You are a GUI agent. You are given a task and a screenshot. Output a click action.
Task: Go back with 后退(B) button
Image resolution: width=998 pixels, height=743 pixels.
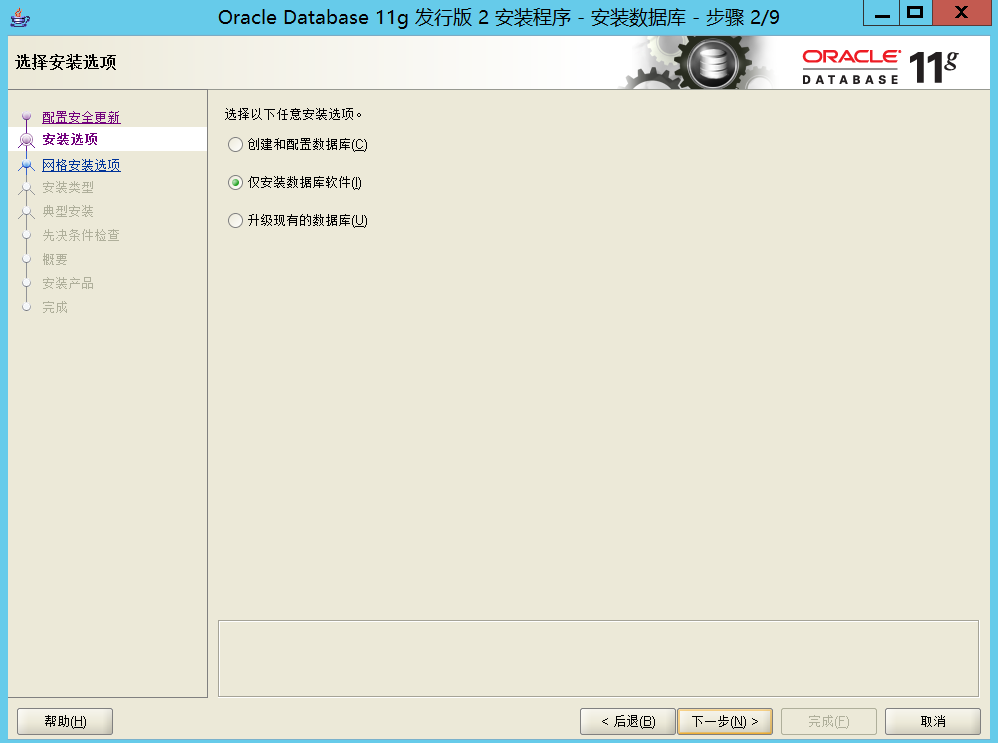(x=628, y=721)
